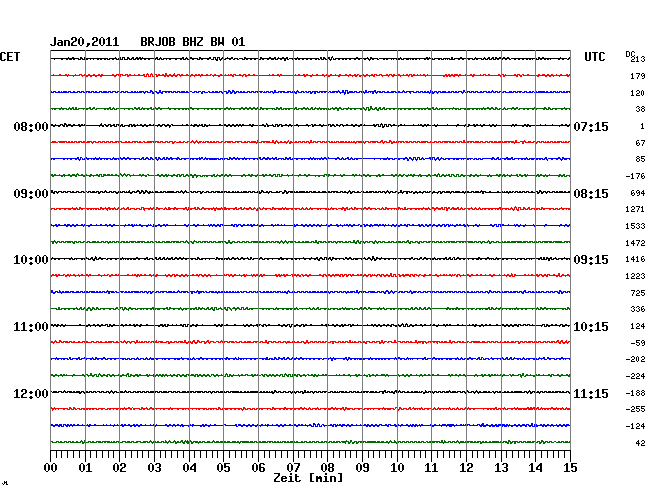Click DC value 179

tap(638, 76)
